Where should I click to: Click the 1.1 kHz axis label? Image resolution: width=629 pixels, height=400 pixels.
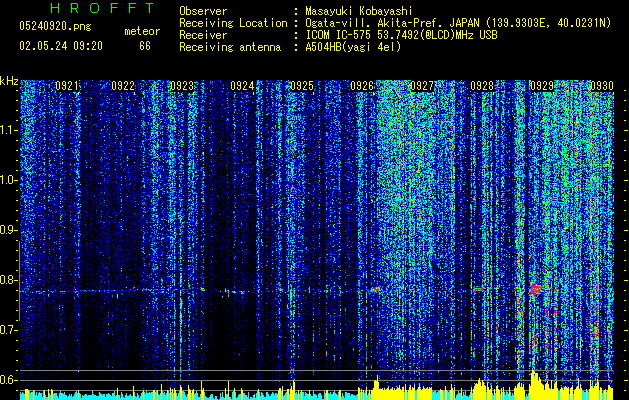coord(8,130)
